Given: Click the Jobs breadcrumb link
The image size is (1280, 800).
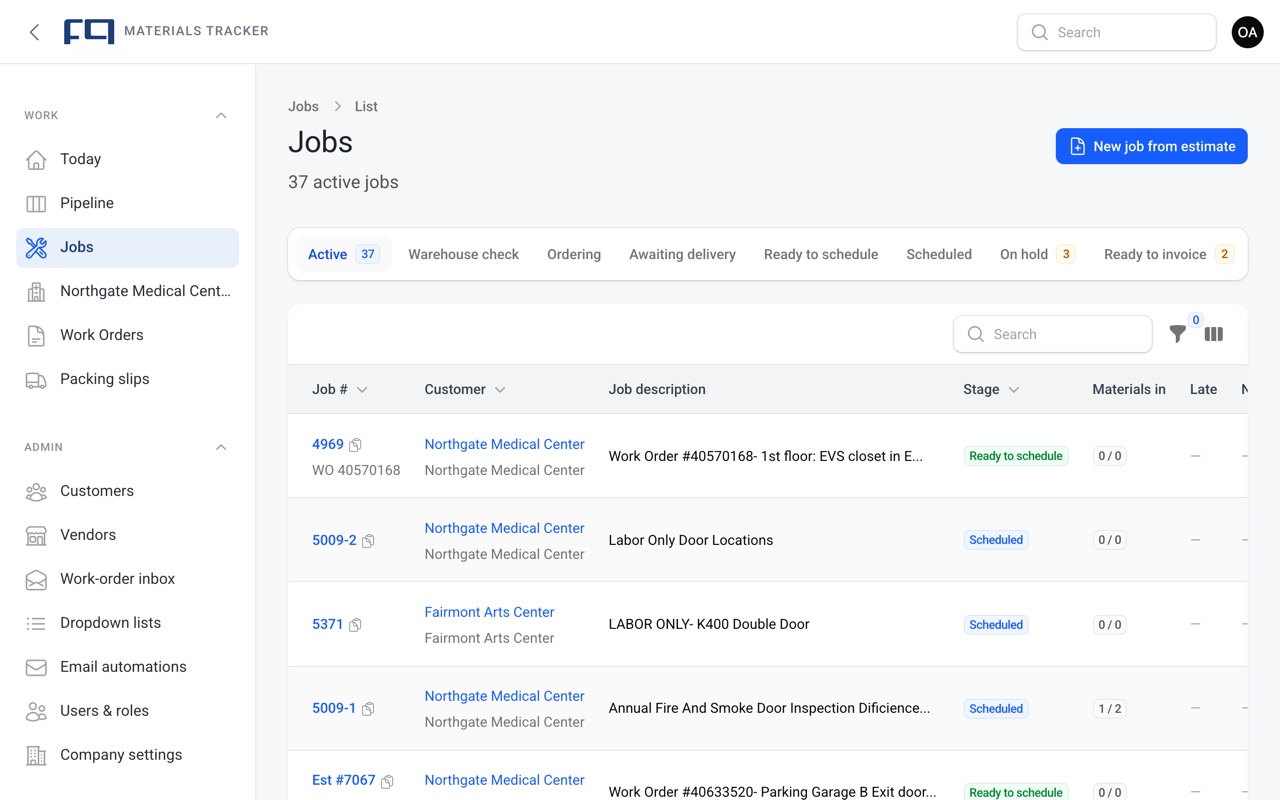Looking at the screenshot, I should point(303,106).
